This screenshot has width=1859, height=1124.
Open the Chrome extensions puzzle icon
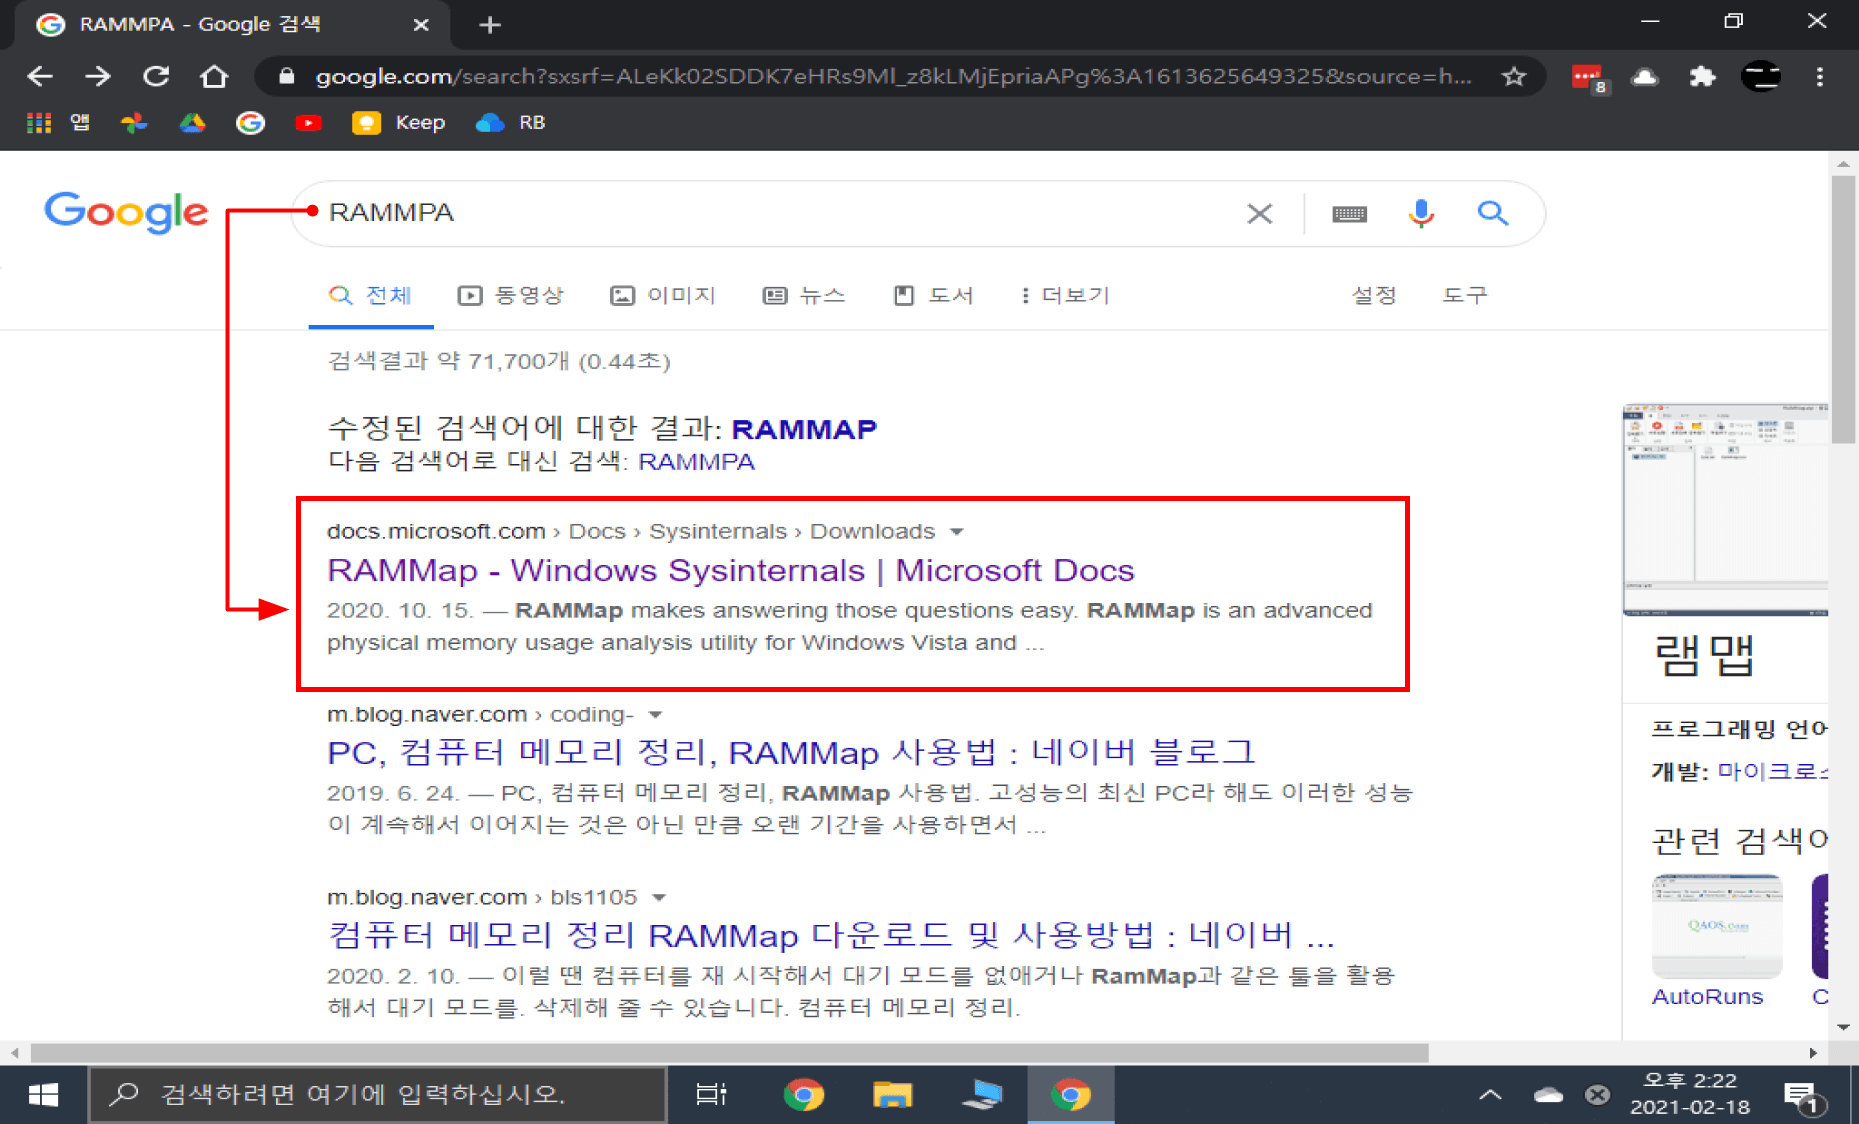[x=1704, y=76]
